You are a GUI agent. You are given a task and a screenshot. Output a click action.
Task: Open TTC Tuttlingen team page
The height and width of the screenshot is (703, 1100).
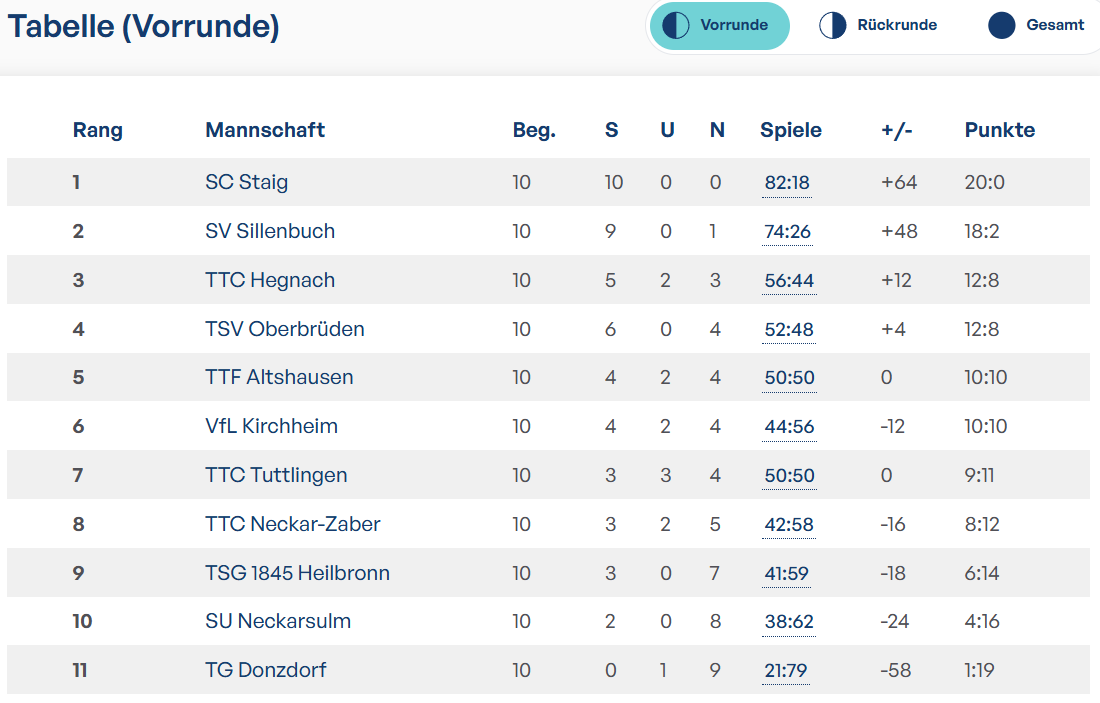(276, 475)
